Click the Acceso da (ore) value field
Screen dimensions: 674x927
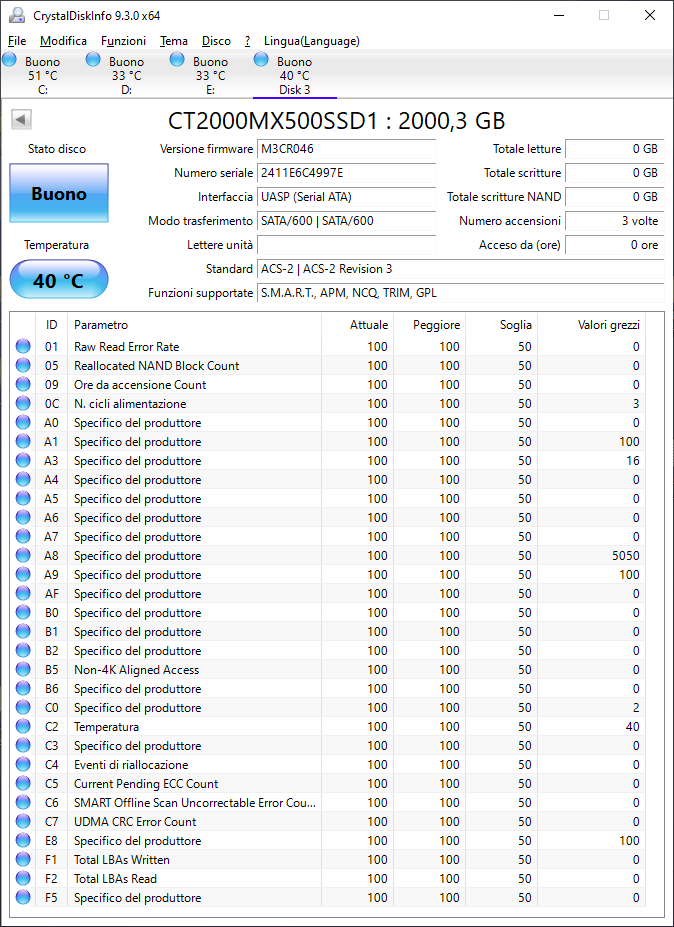[614, 245]
